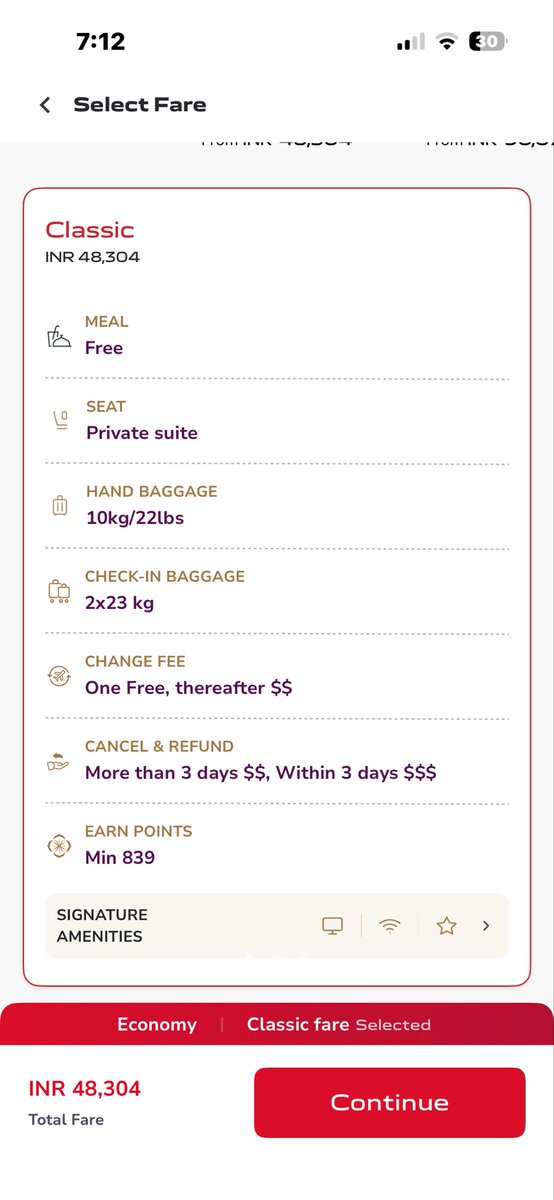Tap the earn points emblem icon
Viewport: 554px width, 1200px height.
coord(59,847)
